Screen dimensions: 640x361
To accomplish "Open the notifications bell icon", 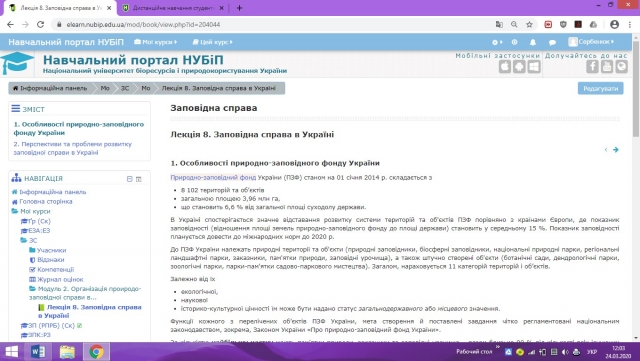I will [533, 42].
